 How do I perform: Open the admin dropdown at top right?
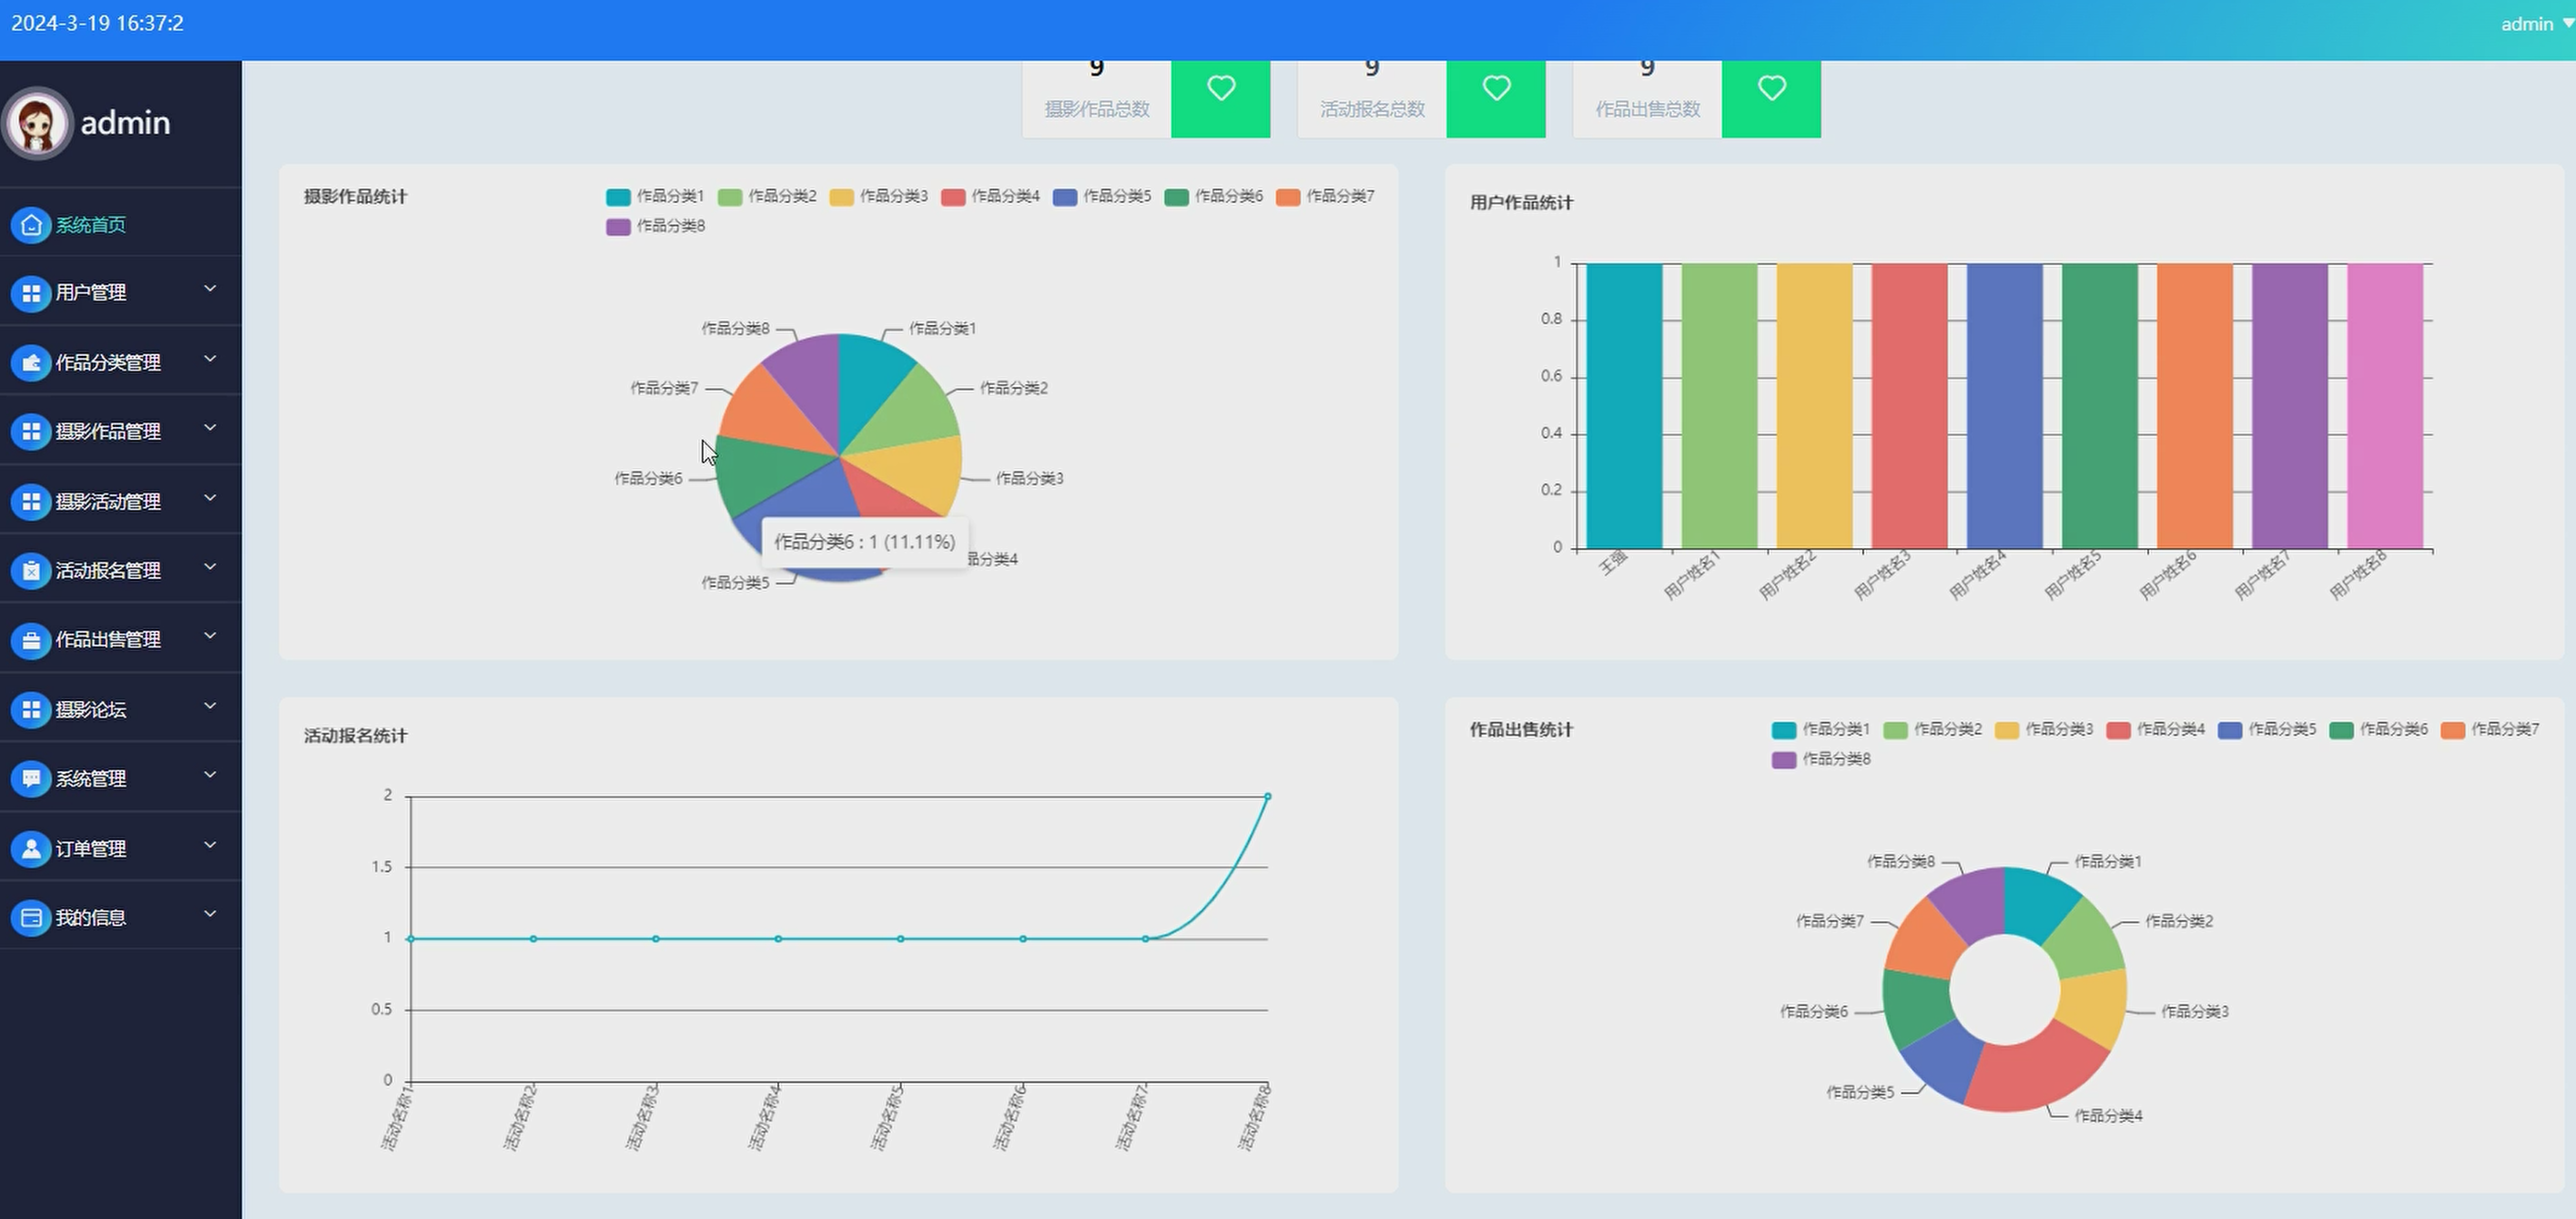coord(2536,24)
